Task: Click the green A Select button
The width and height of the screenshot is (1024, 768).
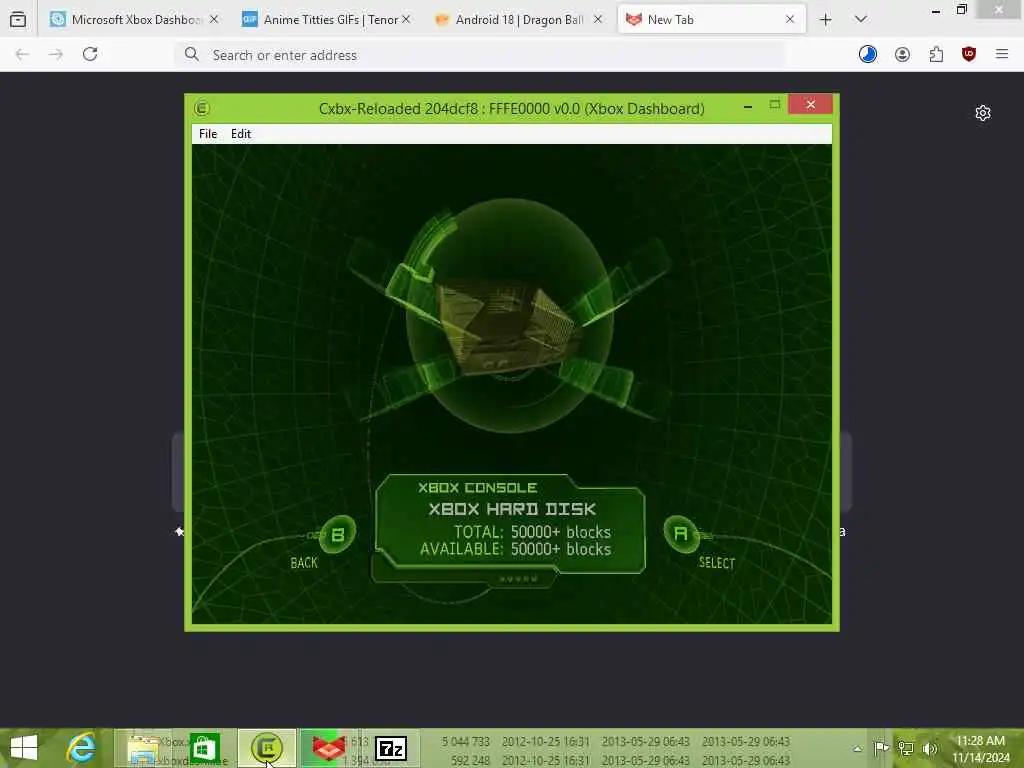Action: point(680,534)
